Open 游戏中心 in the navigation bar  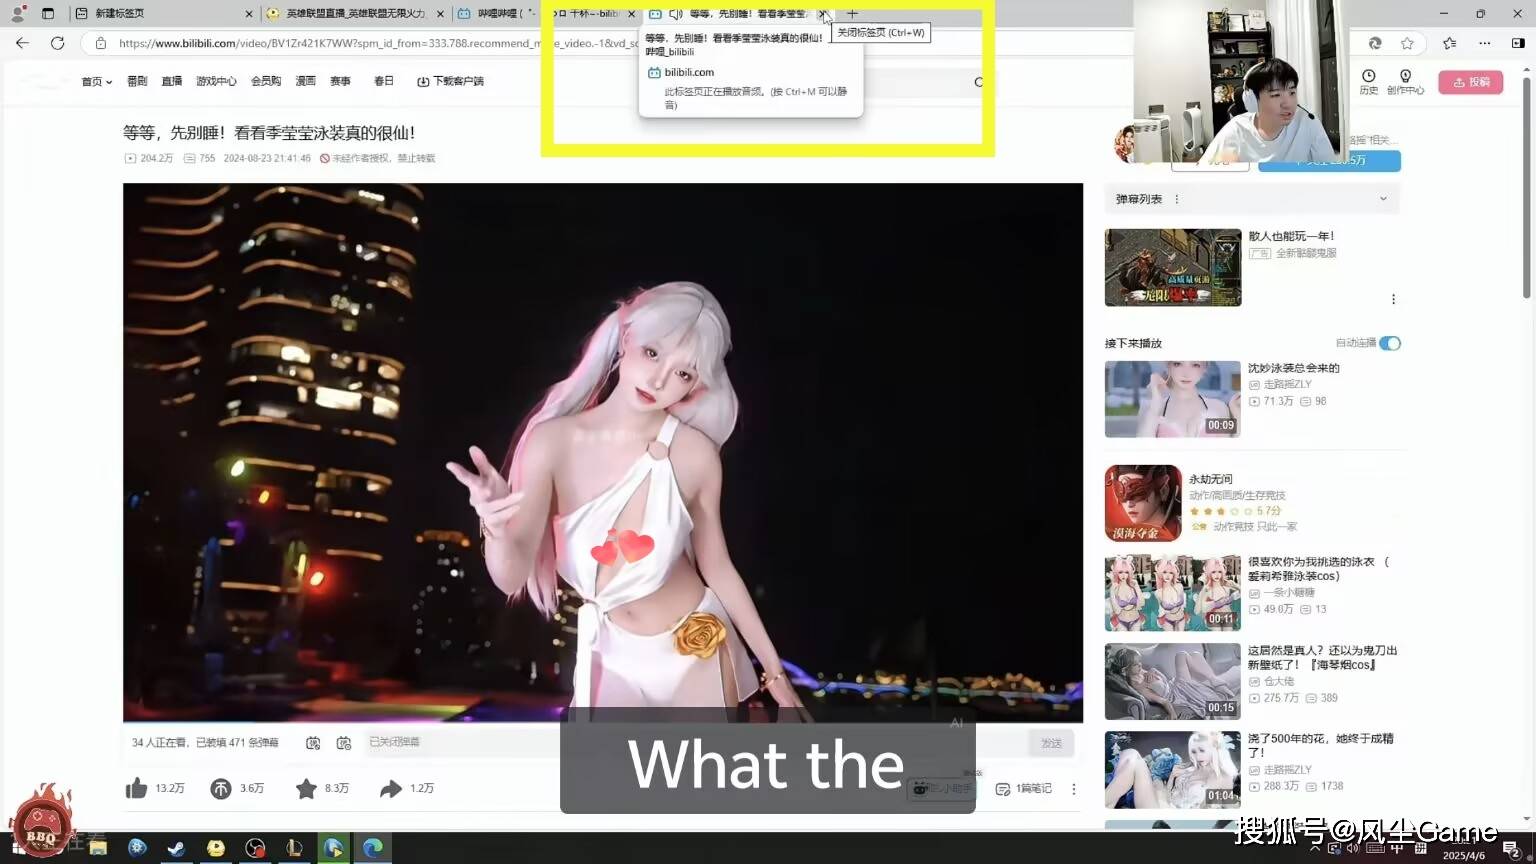click(216, 81)
